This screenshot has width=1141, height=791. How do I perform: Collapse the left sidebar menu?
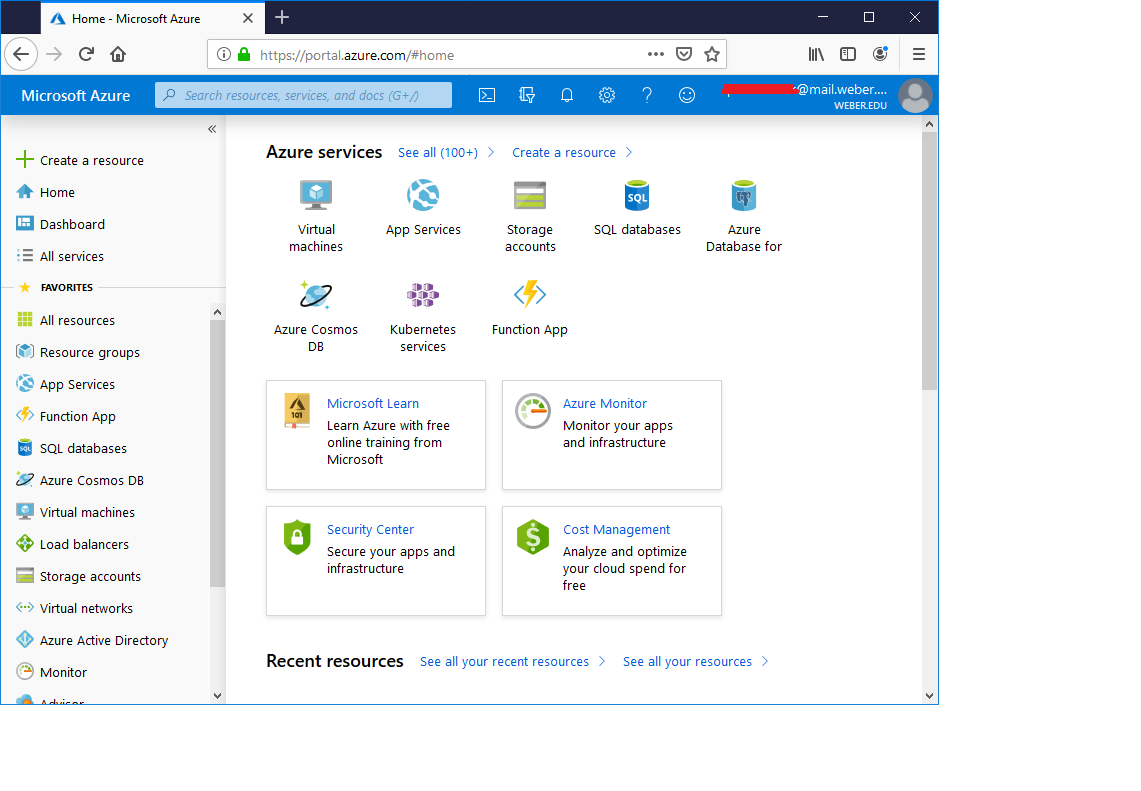(212, 129)
